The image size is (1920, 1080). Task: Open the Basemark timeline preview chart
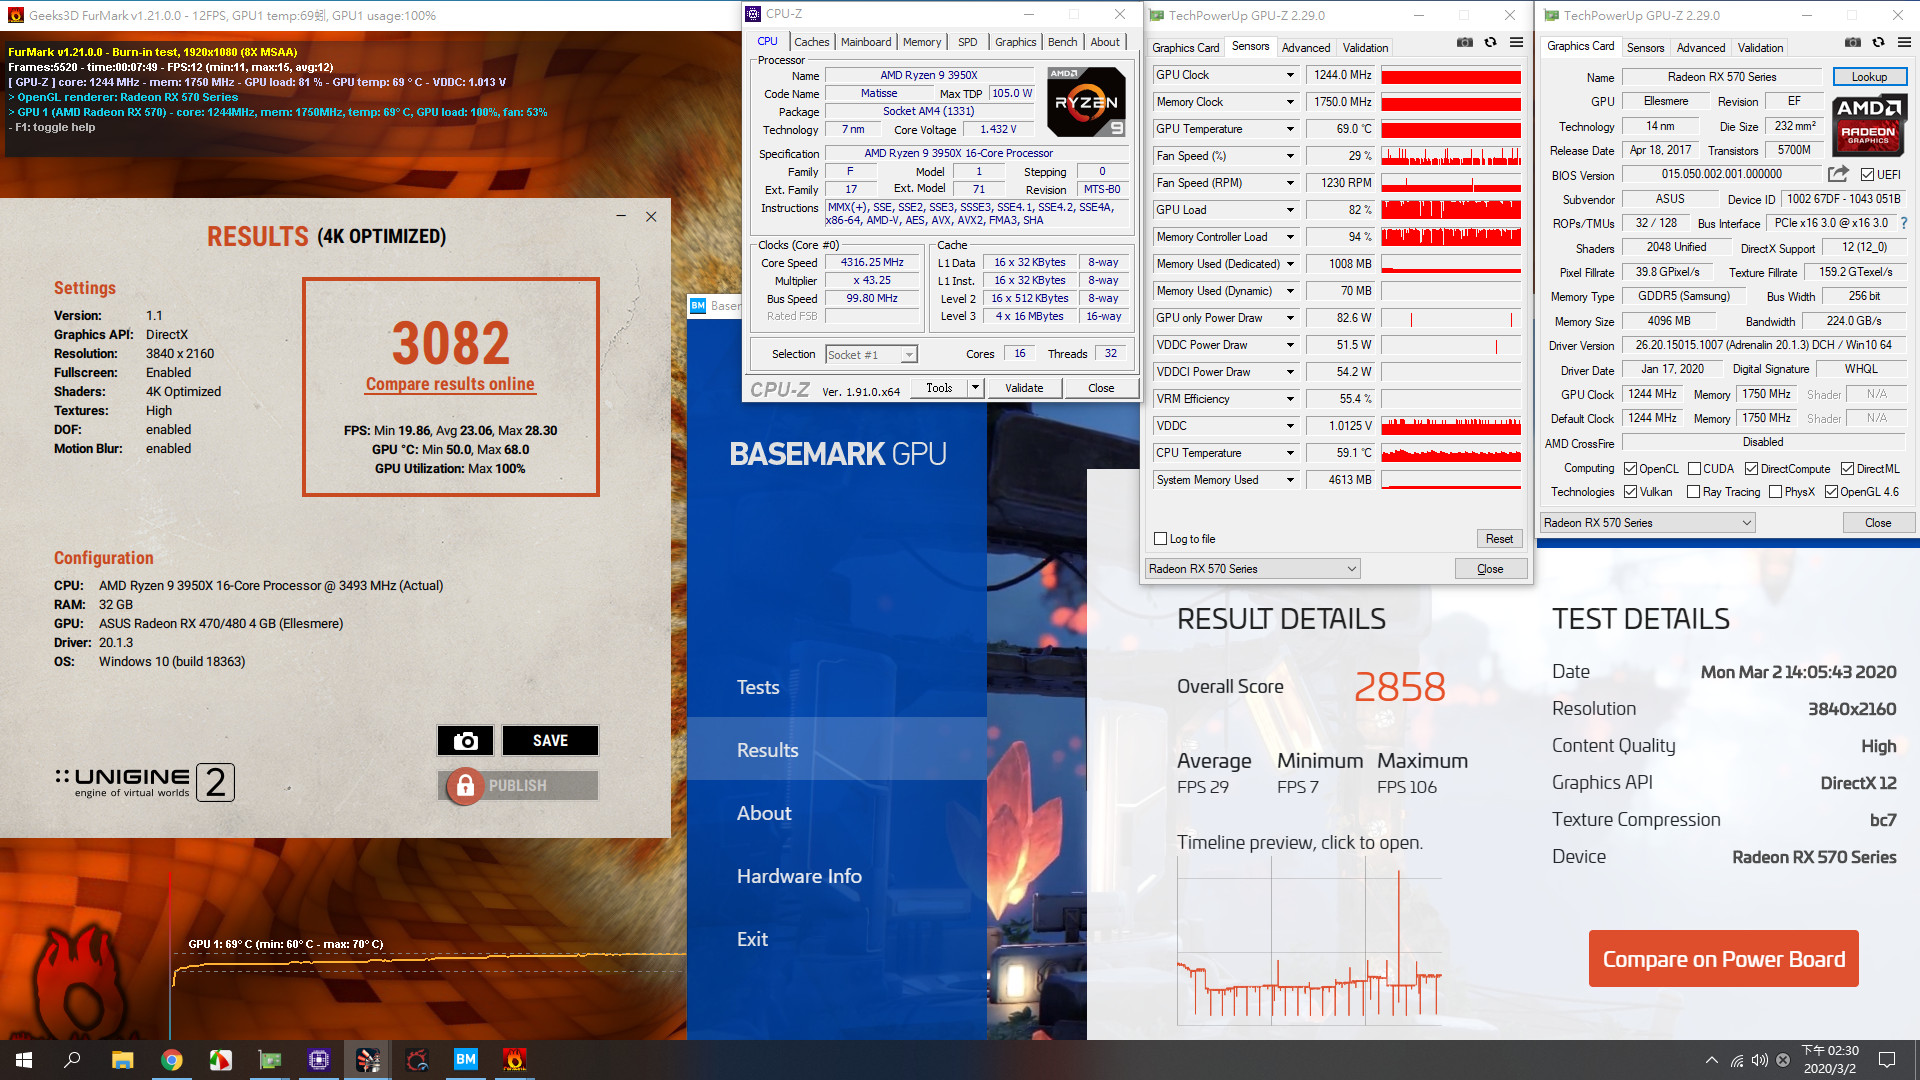point(1309,940)
